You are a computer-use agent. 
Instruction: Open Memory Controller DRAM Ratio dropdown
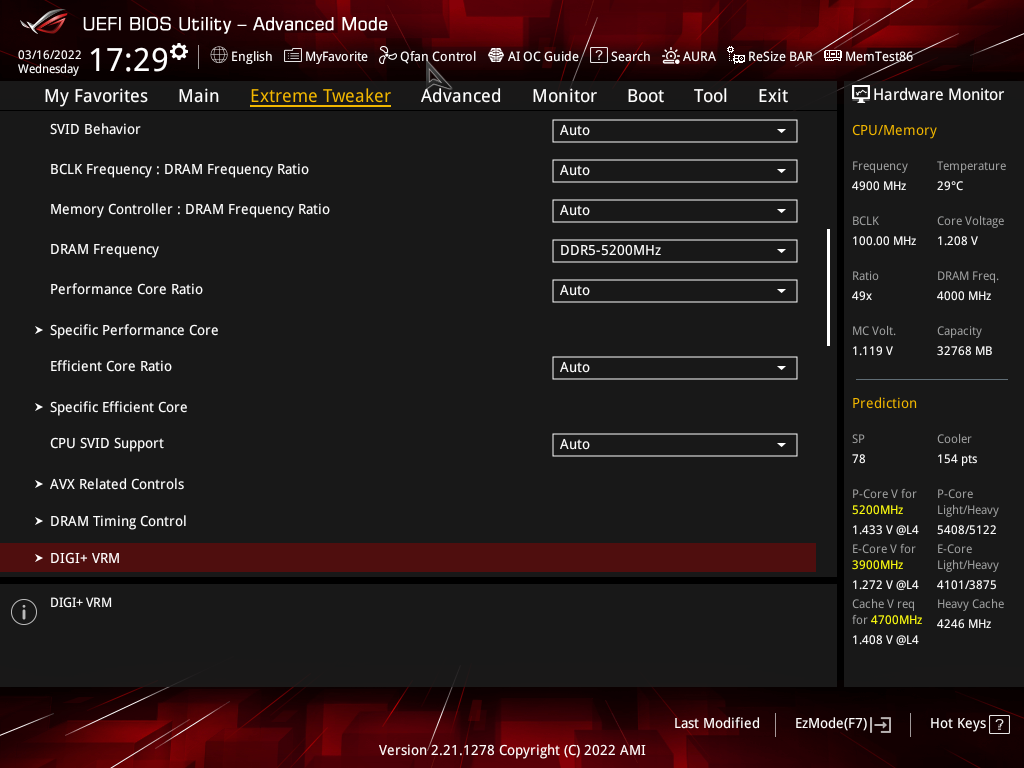(675, 210)
